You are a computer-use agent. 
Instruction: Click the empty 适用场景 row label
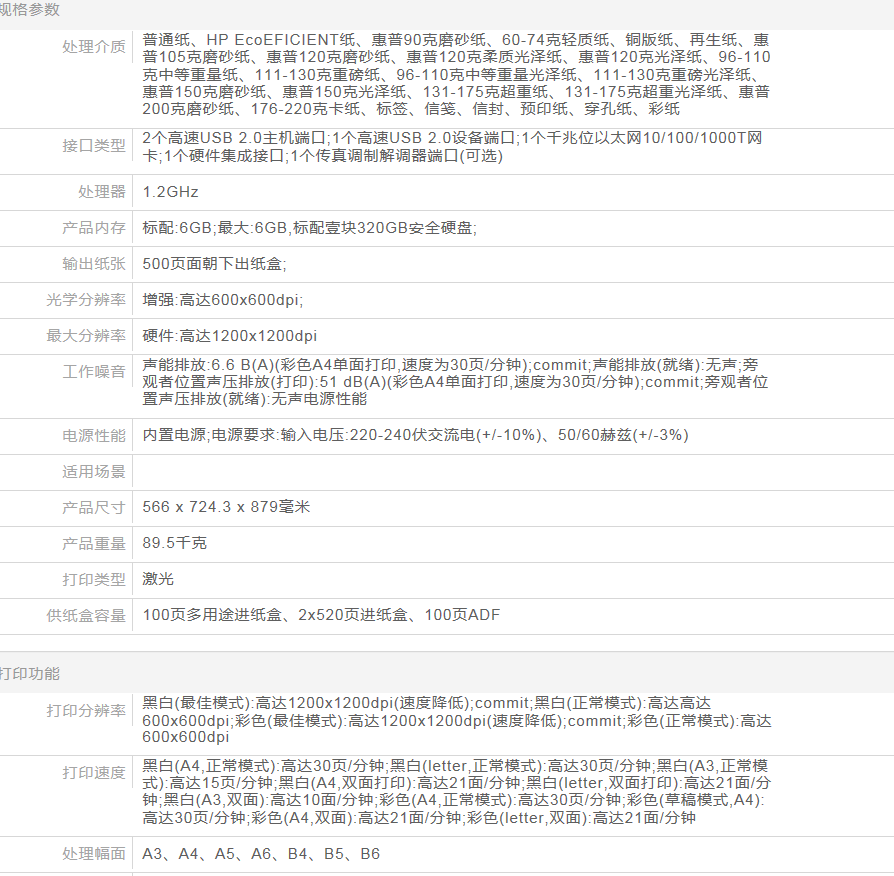94,471
